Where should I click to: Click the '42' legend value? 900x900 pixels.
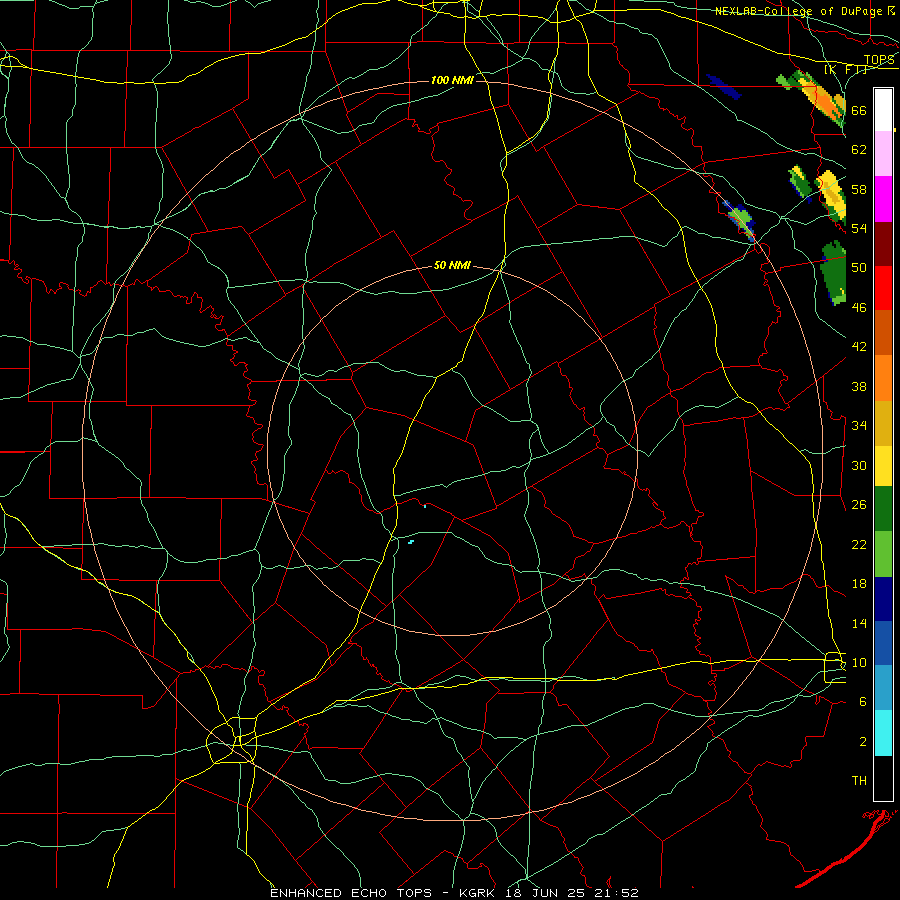tap(859, 346)
